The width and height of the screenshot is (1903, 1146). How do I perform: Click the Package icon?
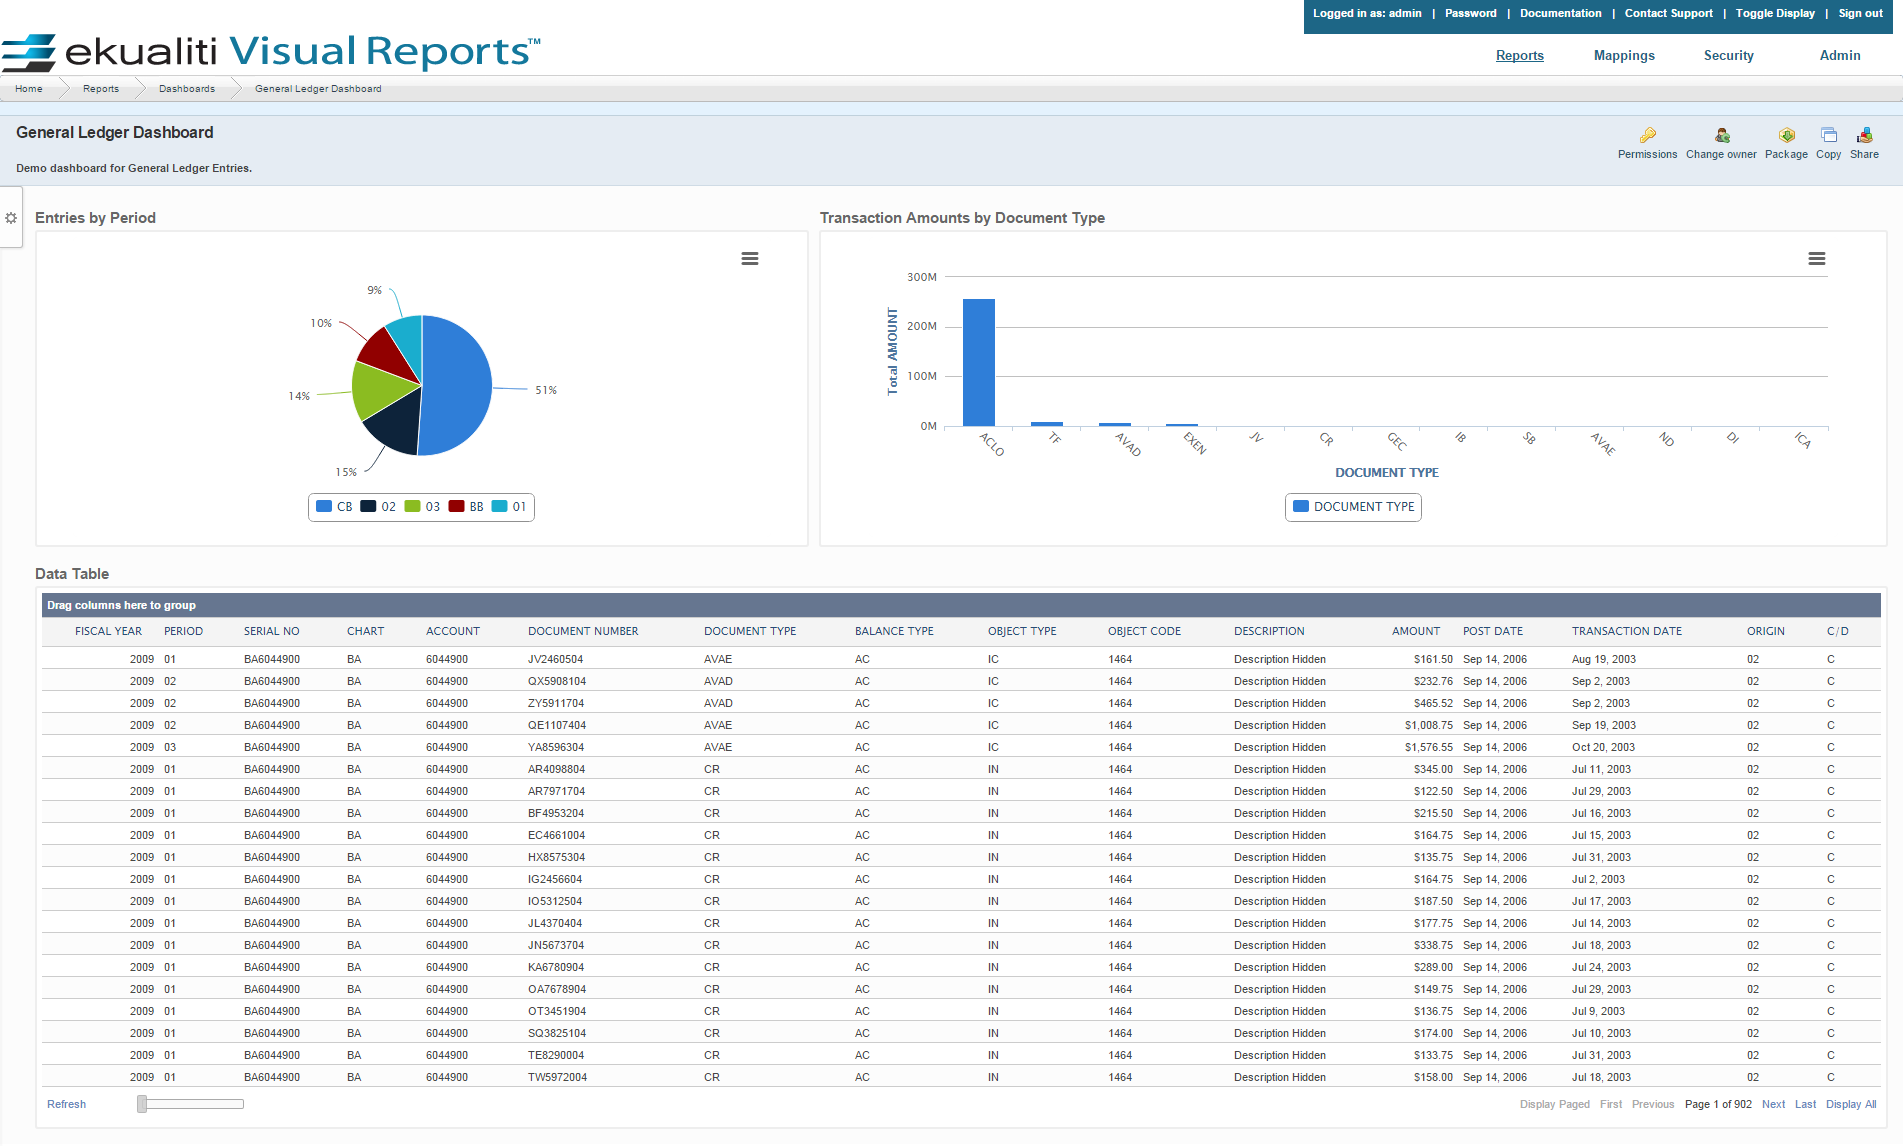point(1786,135)
